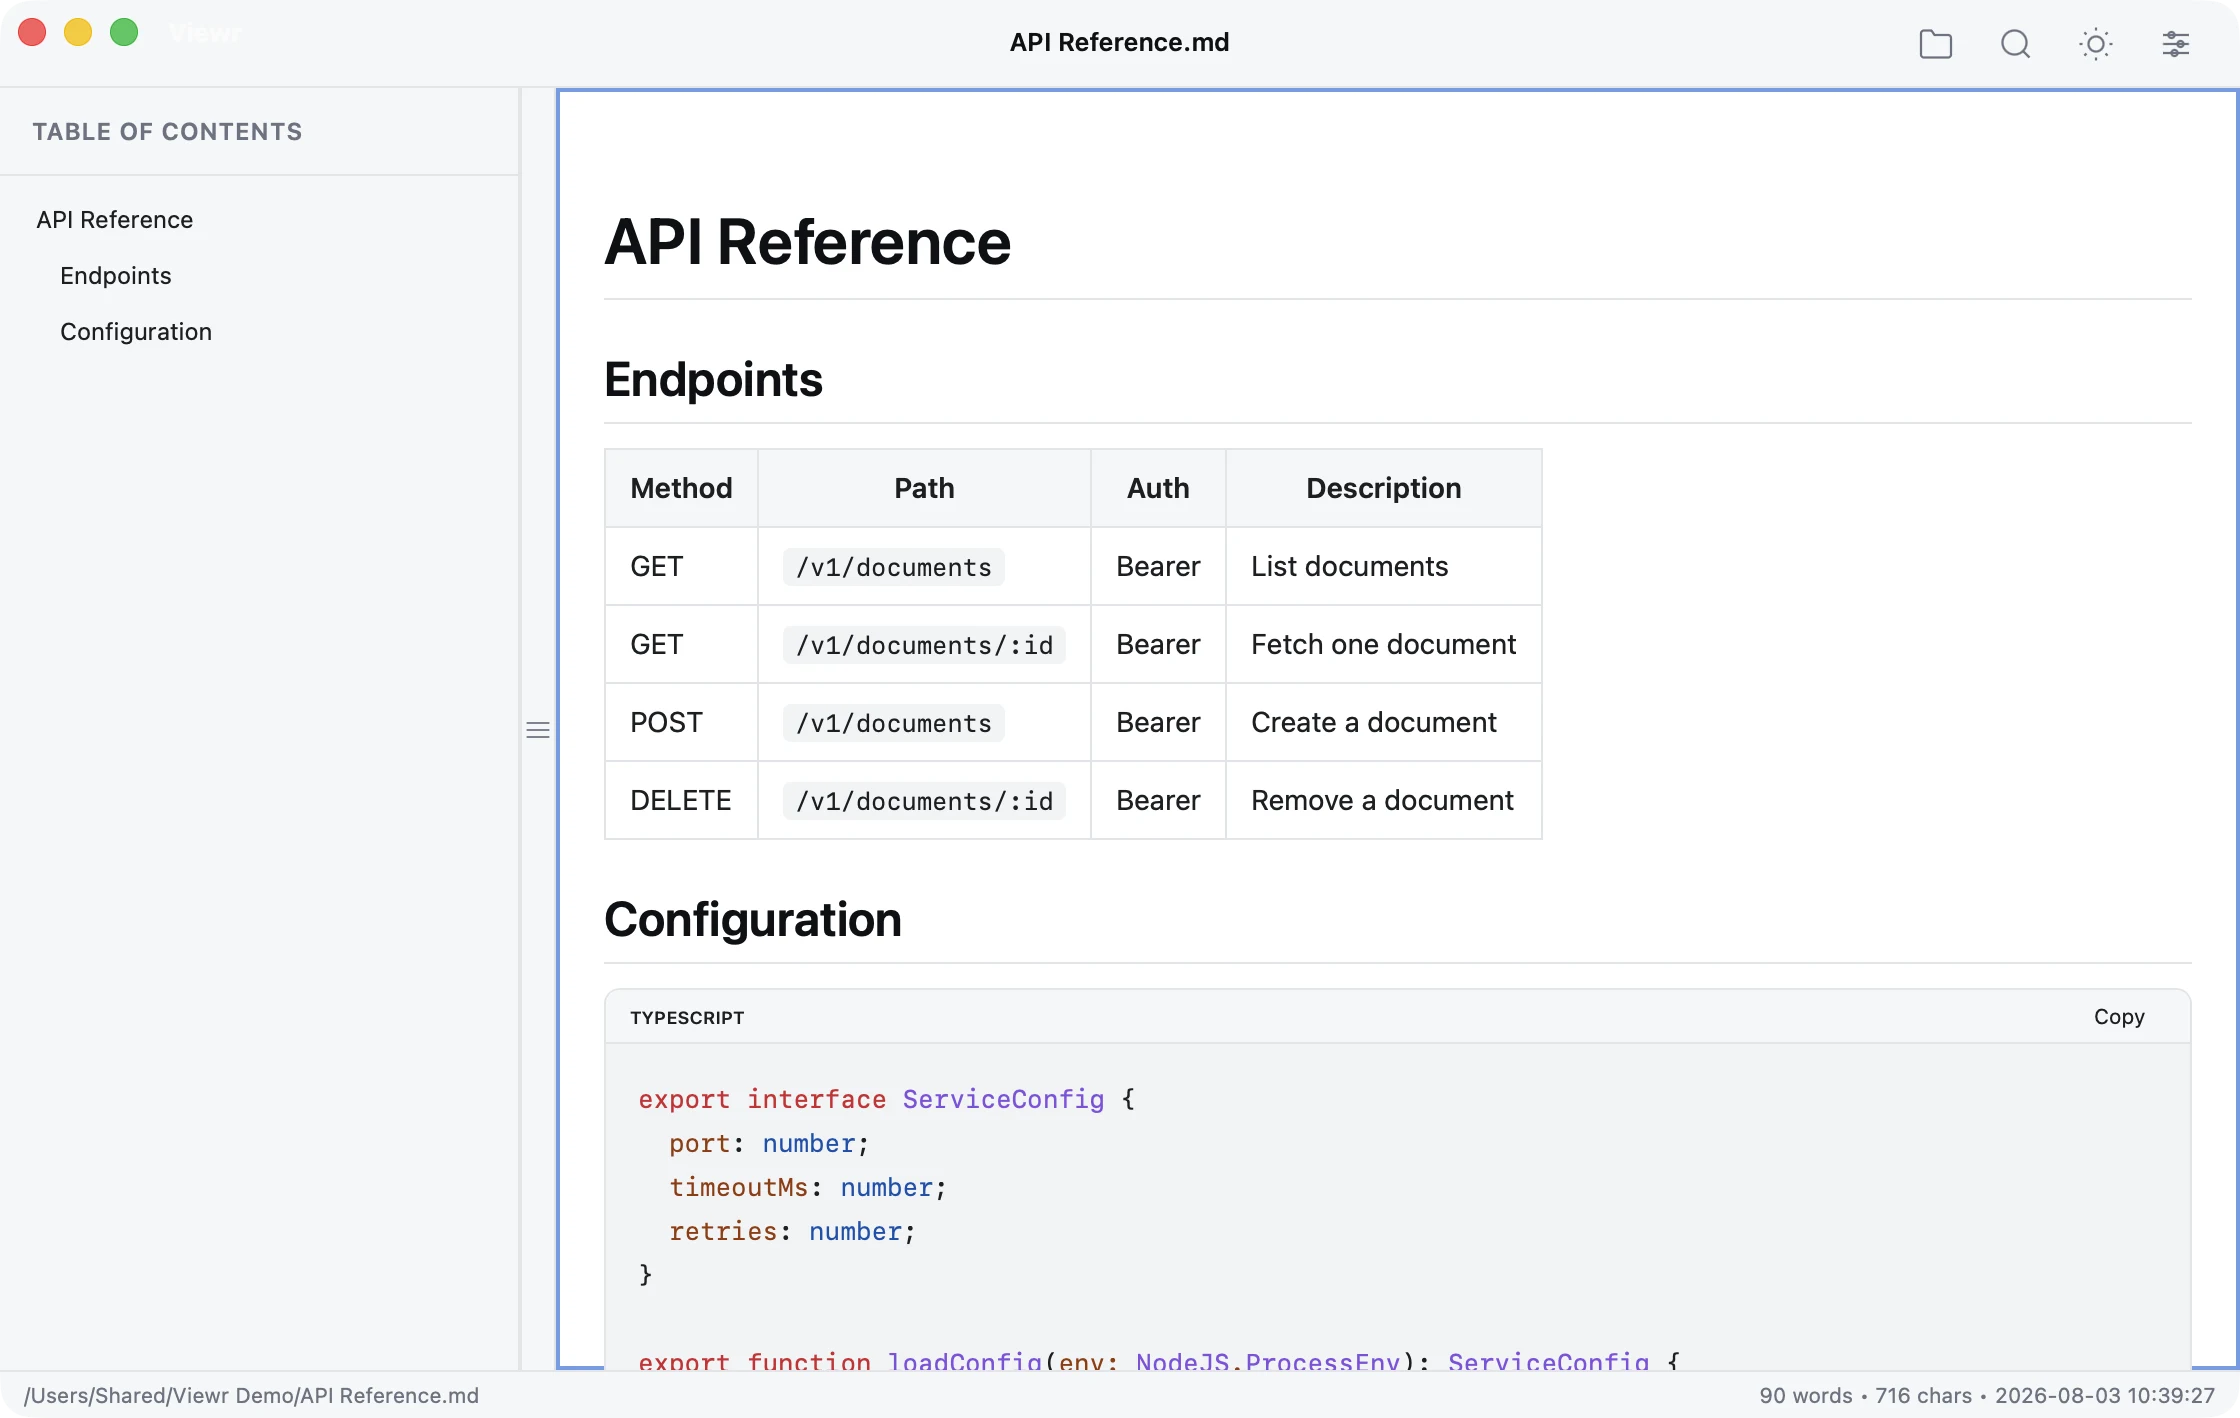
Task: Click the Configuration section heading
Action: click(x=753, y=920)
